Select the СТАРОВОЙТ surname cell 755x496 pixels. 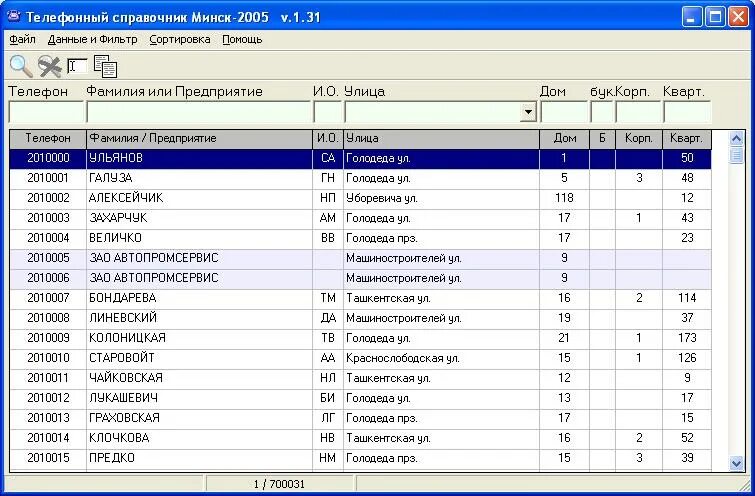point(199,358)
